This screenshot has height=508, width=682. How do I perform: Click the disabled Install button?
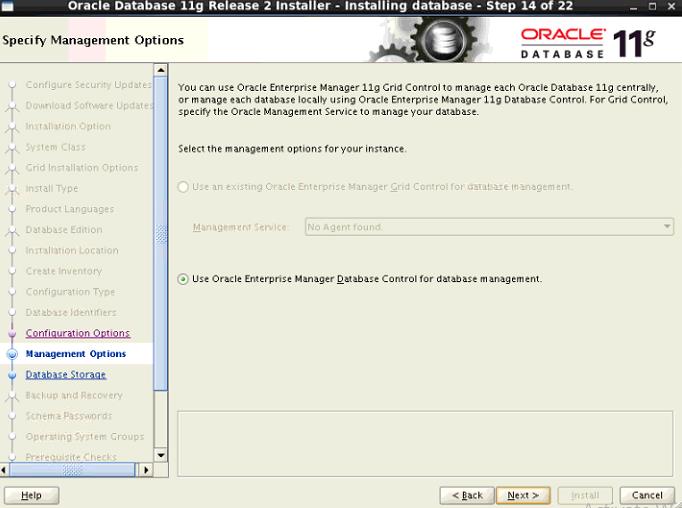point(585,495)
